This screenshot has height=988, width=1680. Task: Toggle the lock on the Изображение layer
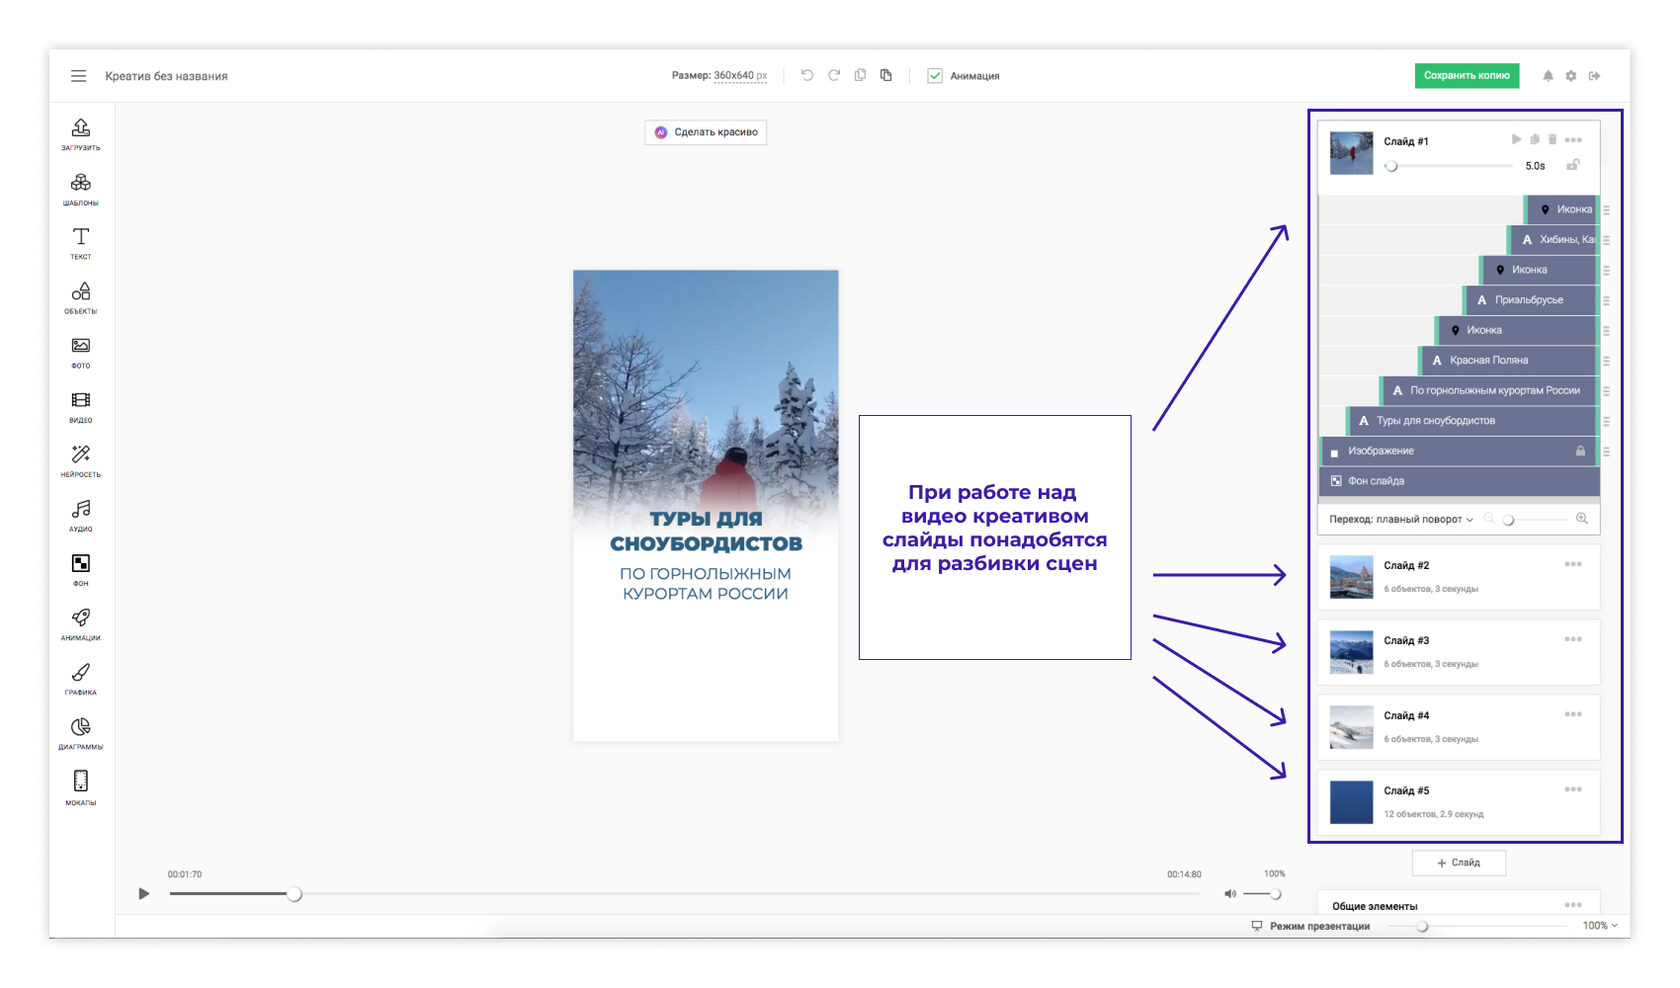click(x=1581, y=451)
